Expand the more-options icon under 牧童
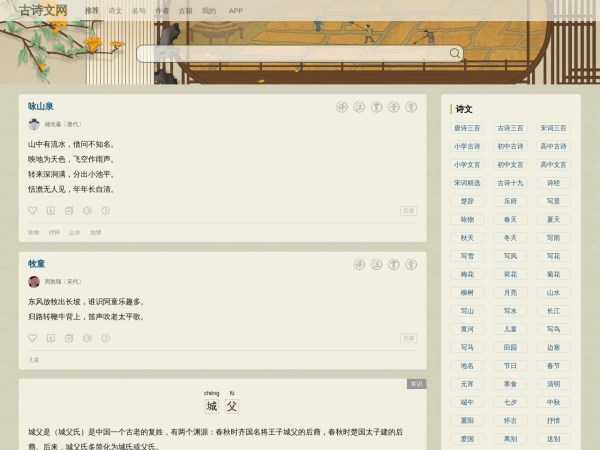 [105, 338]
